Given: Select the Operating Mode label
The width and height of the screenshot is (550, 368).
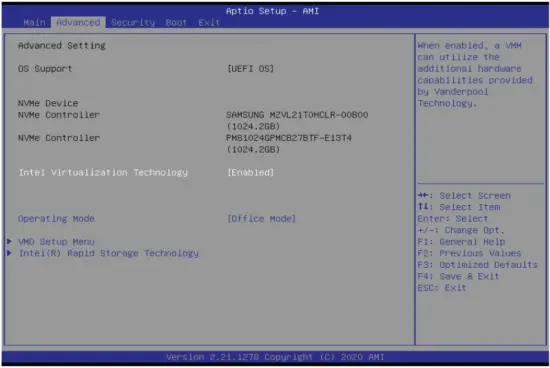Looking at the screenshot, I should tap(56, 219).
